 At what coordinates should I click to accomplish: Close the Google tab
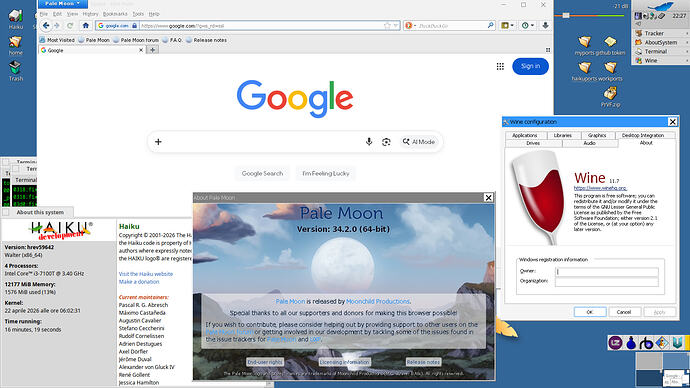tap(141, 50)
